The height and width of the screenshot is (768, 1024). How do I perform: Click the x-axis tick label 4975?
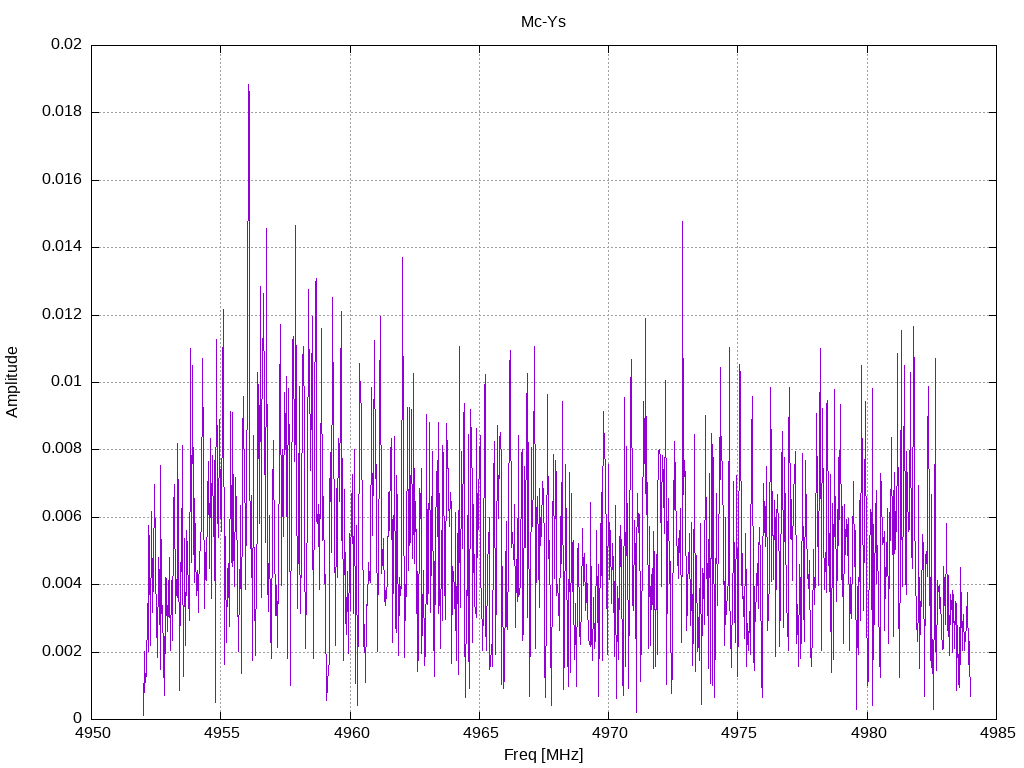738,733
